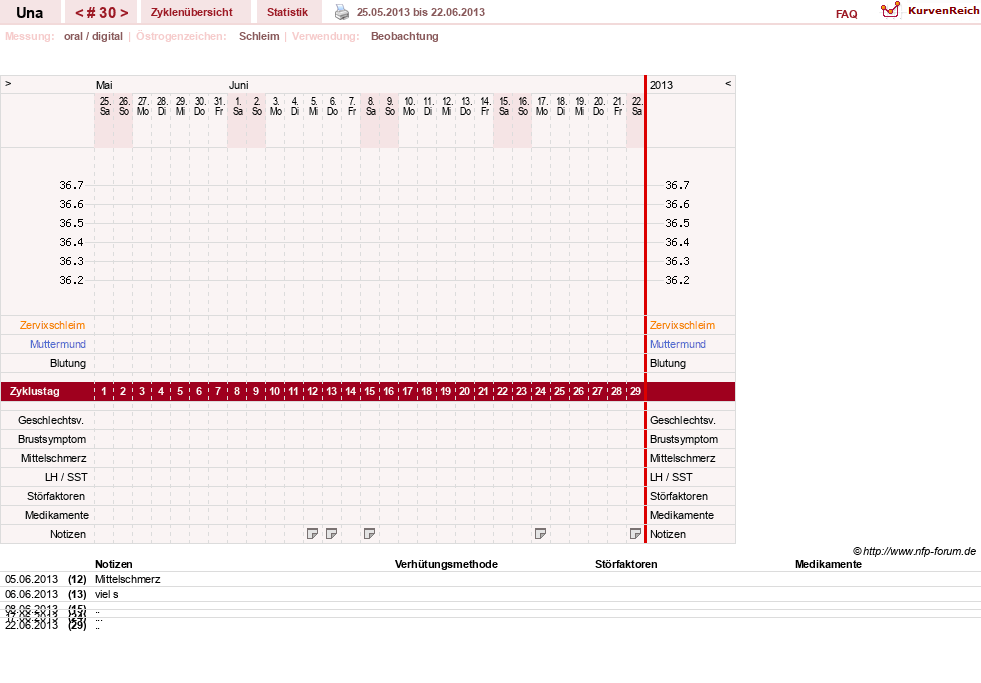
Task: Expand chart with left '>' arrow
Action: pos(8,83)
